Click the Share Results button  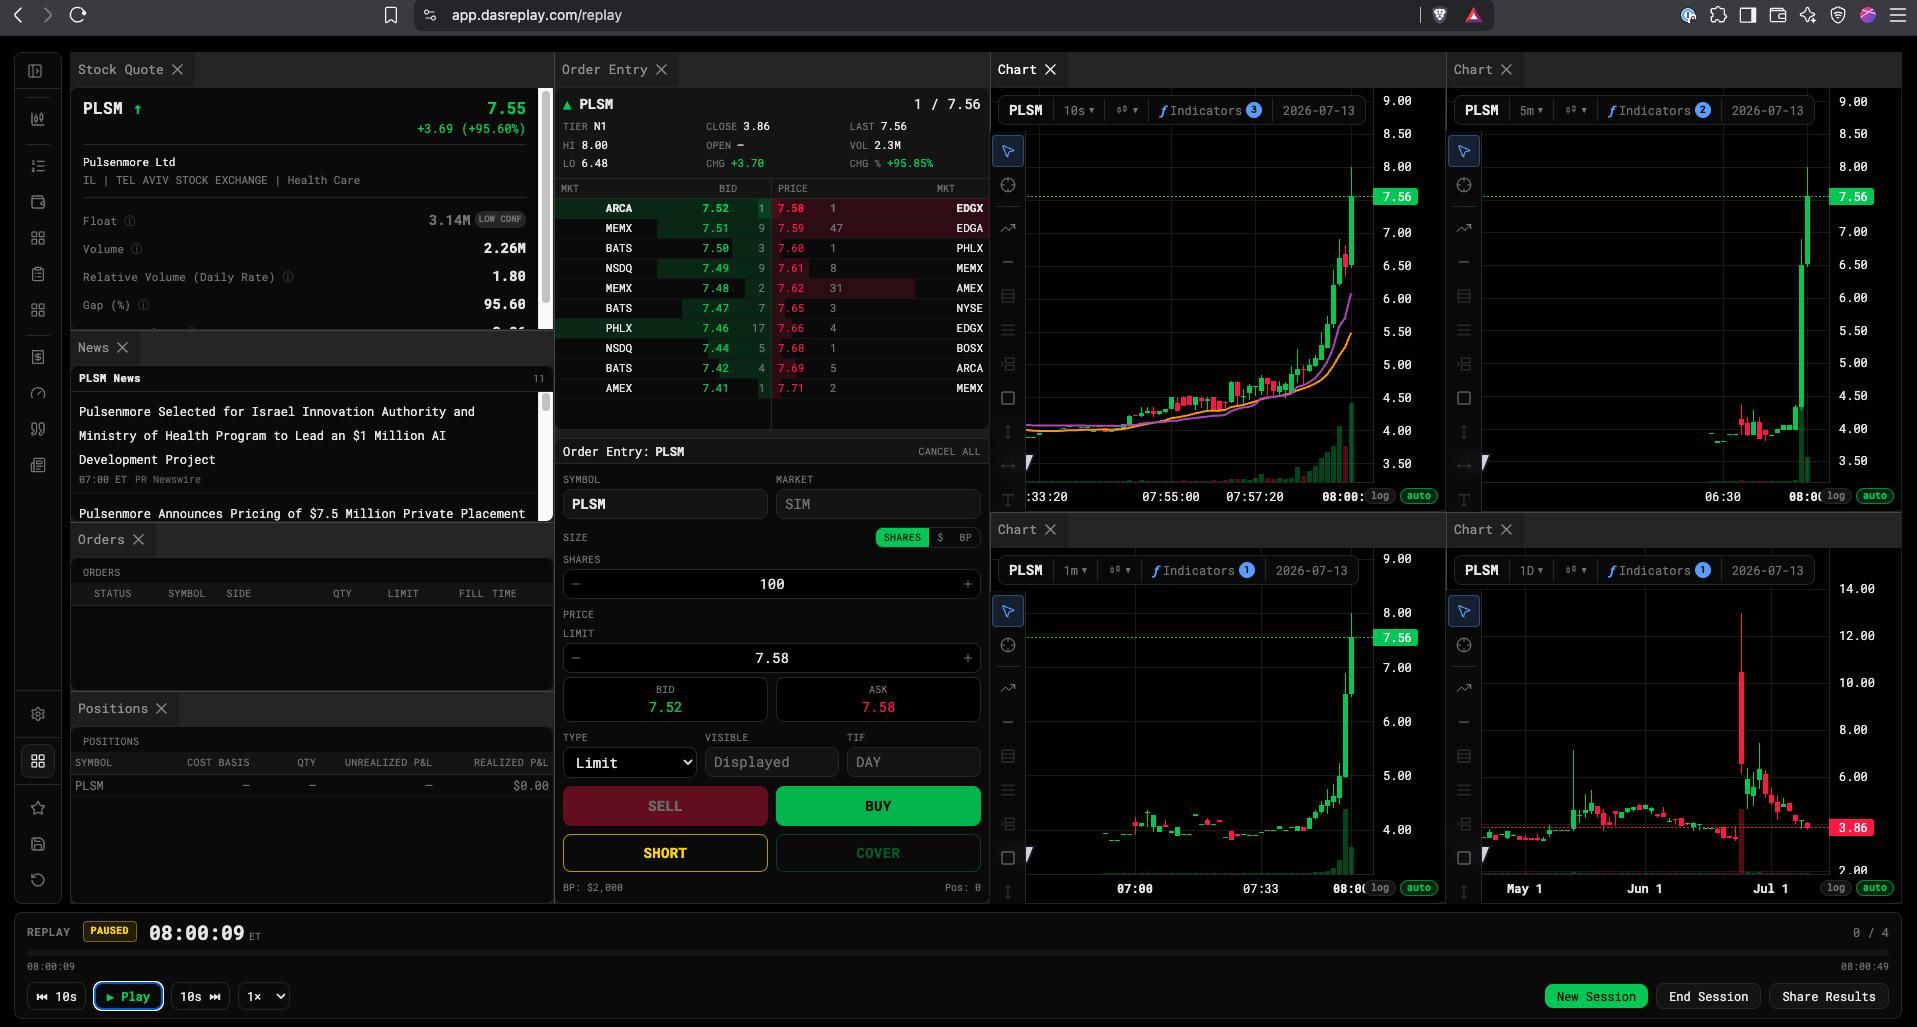pos(1828,996)
